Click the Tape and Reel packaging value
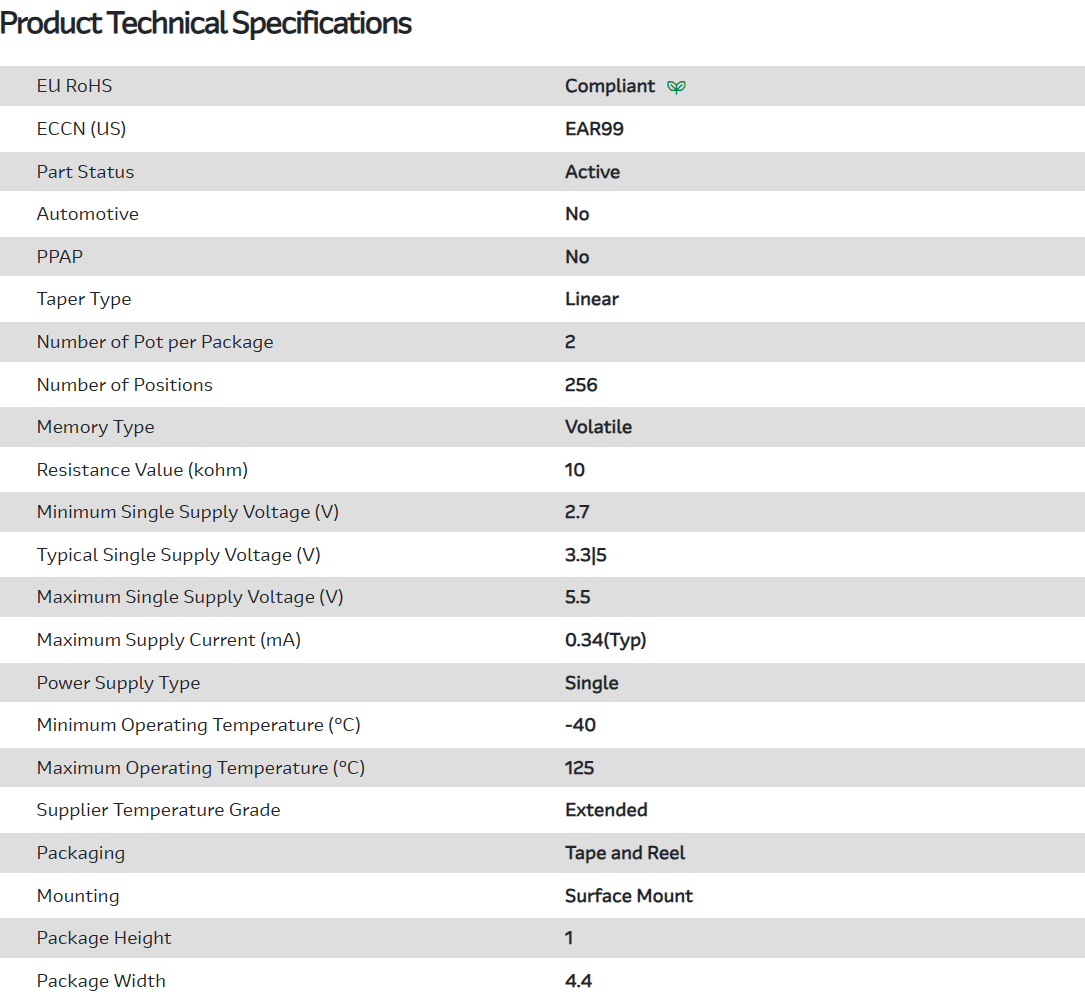1085x997 pixels. [x=625, y=853]
